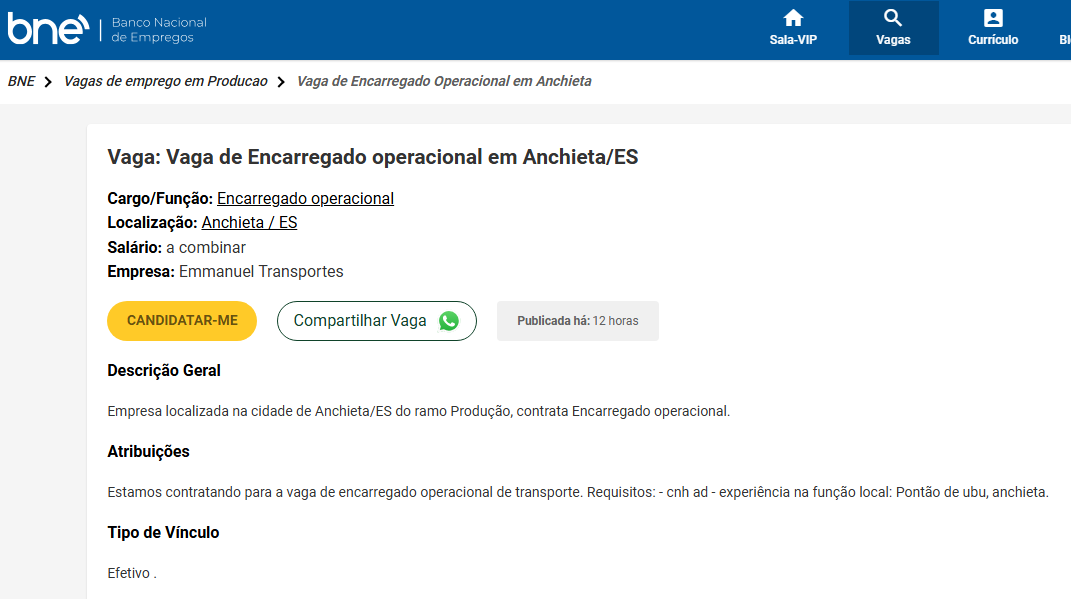Click the chevron after Producao breadcrumb
Image resolution: width=1071 pixels, height=599 pixels.
281,82
